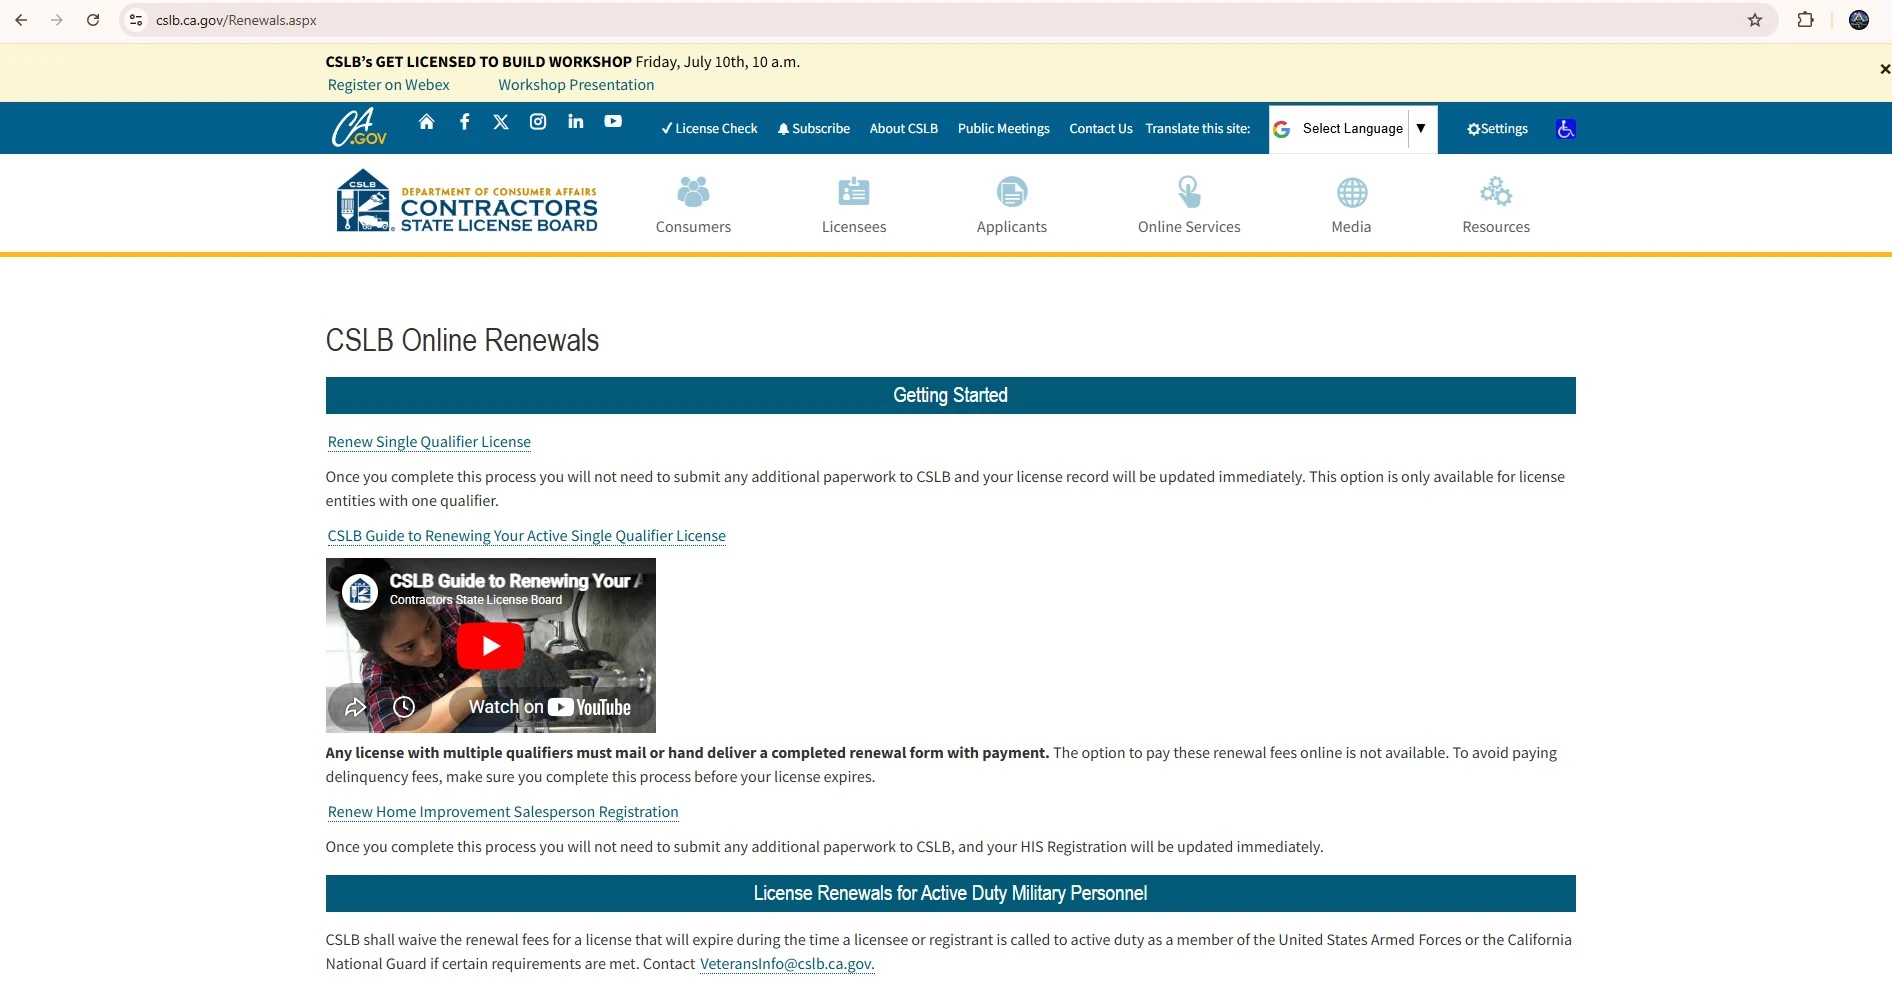Click the CSLB Online Renewals heading
The height and width of the screenshot is (988, 1892).
click(462, 341)
